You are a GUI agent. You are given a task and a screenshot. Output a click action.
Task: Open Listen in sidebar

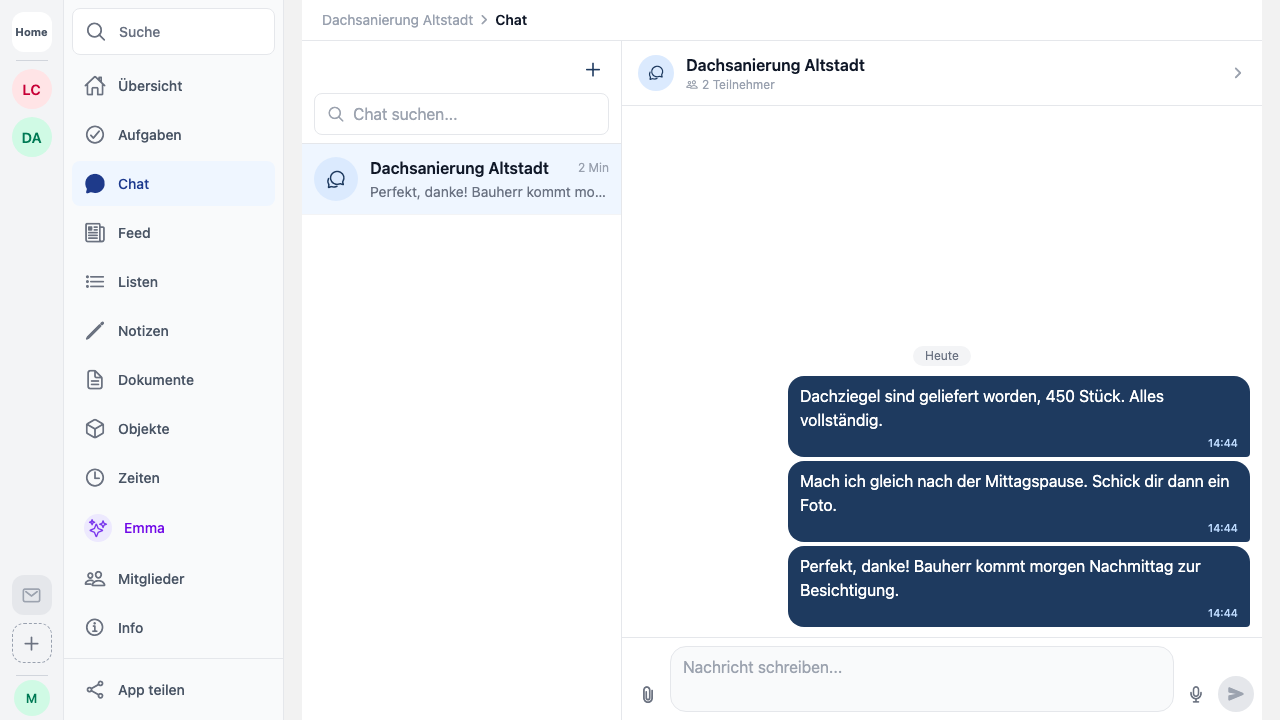173,282
